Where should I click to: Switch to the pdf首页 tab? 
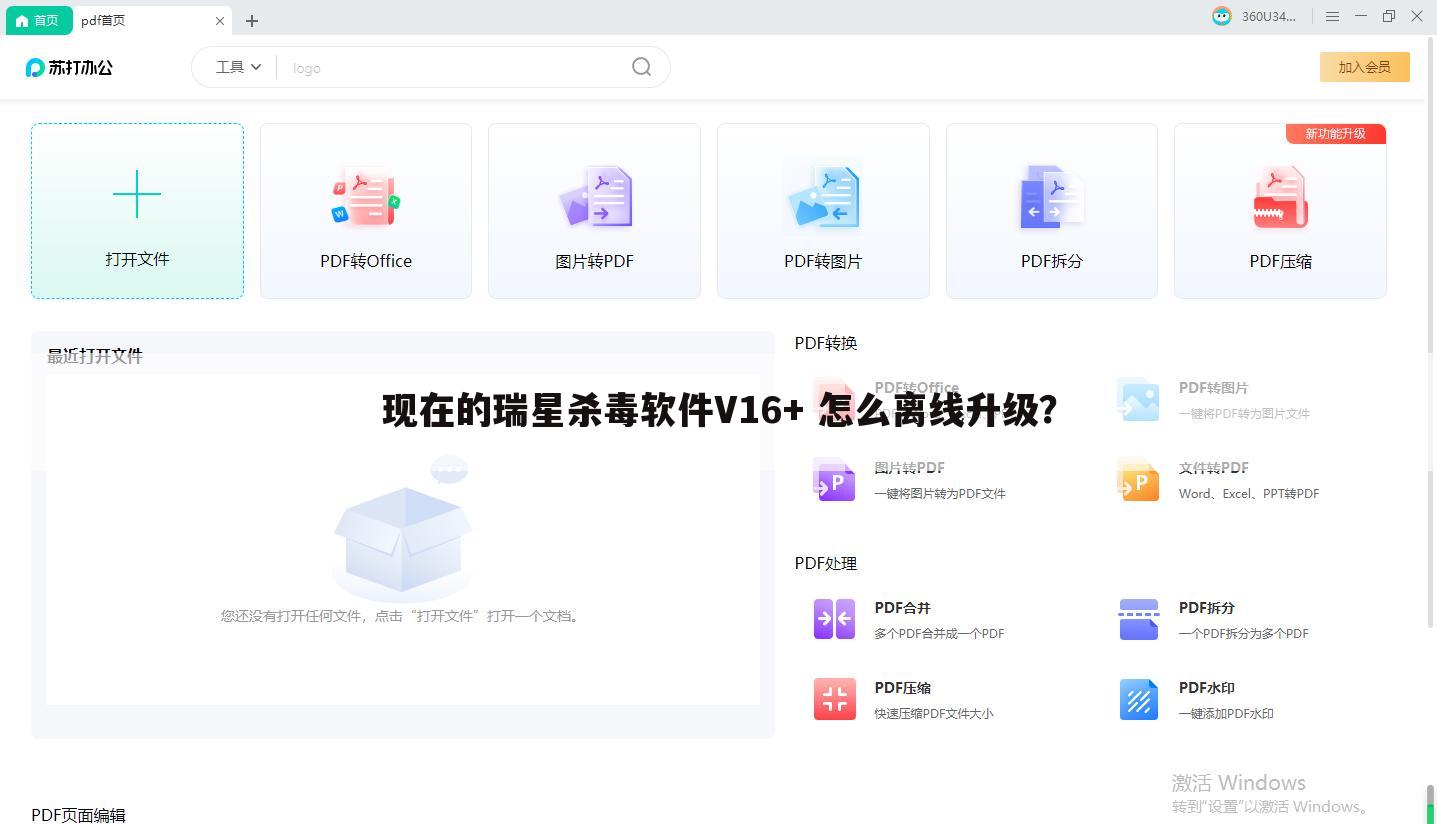[x=154, y=20]
